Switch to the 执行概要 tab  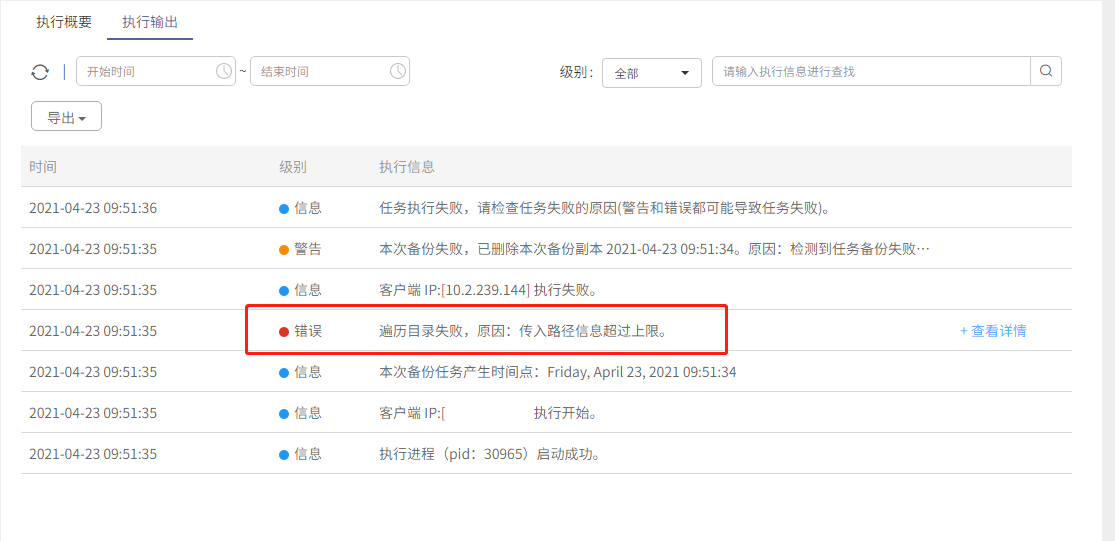click(64, 21)
